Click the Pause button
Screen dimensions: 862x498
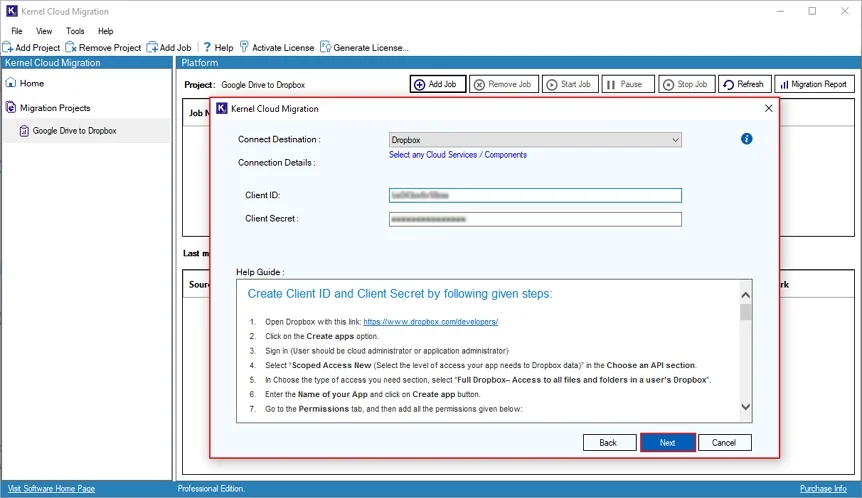pos(628,84)
